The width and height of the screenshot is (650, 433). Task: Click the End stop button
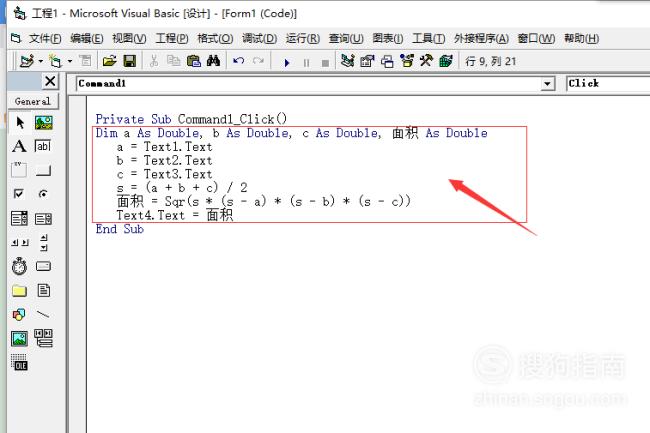pyautogui.click(x=325, y=63)
